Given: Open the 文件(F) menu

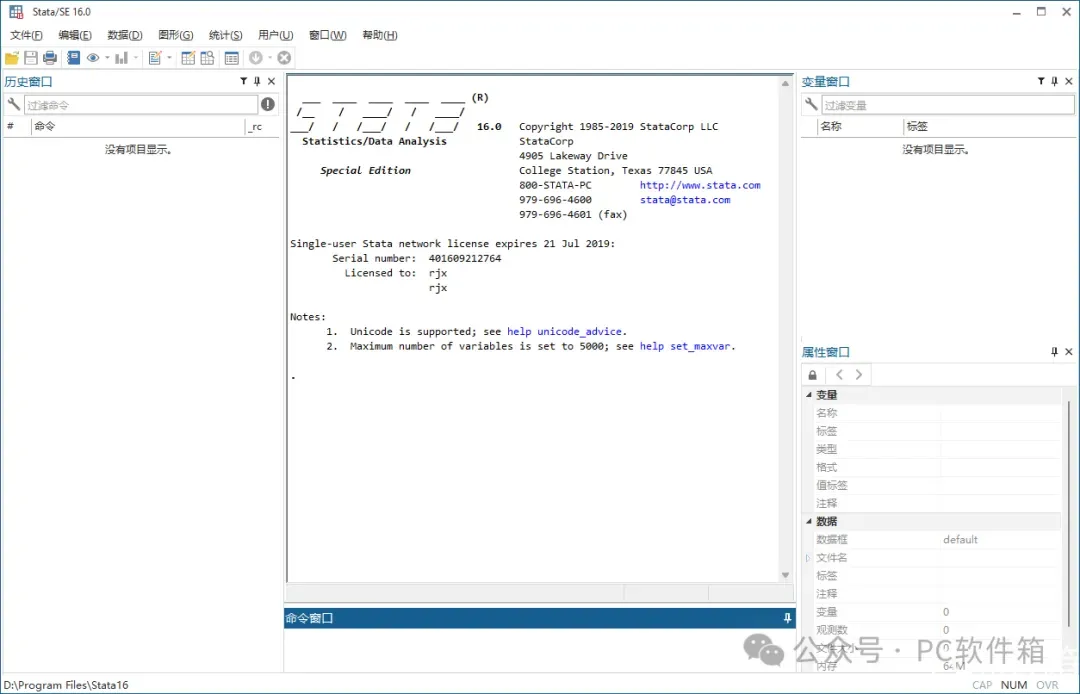Looking at the screenshot, I should tap(26, 35).
